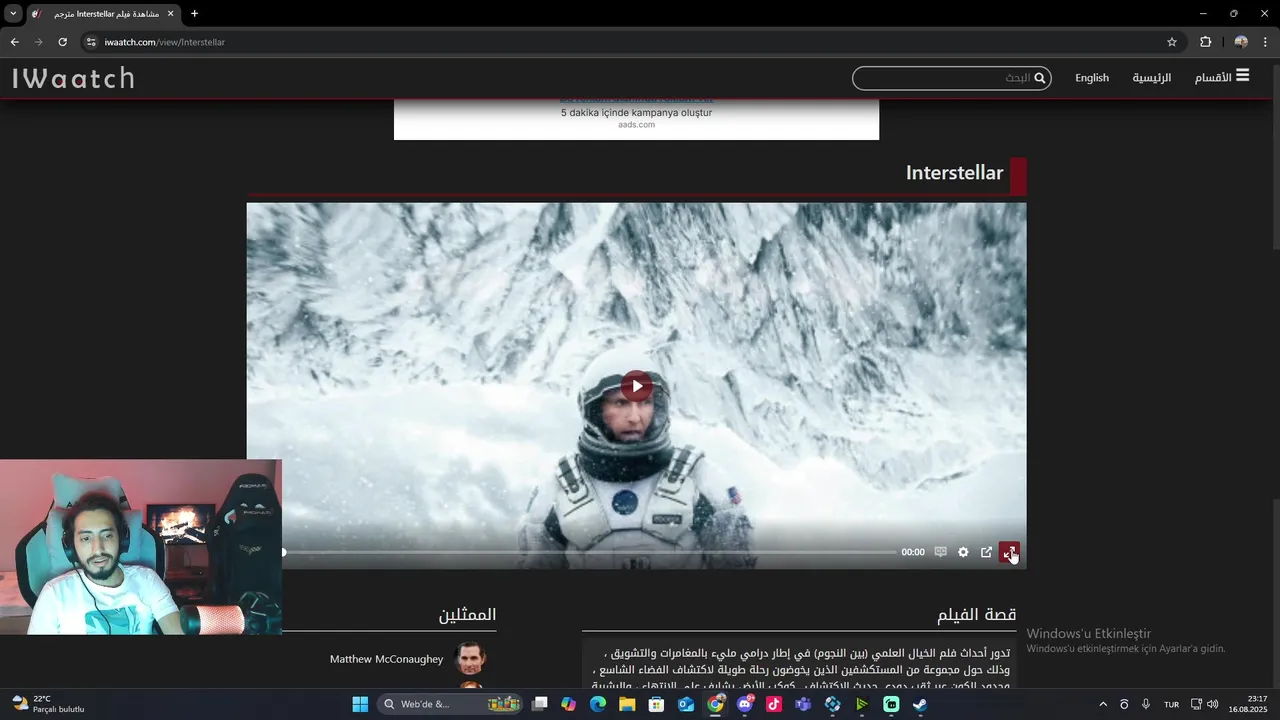Launch Copilot from the taskbar
1280x720 pixels.
point(569,704)
